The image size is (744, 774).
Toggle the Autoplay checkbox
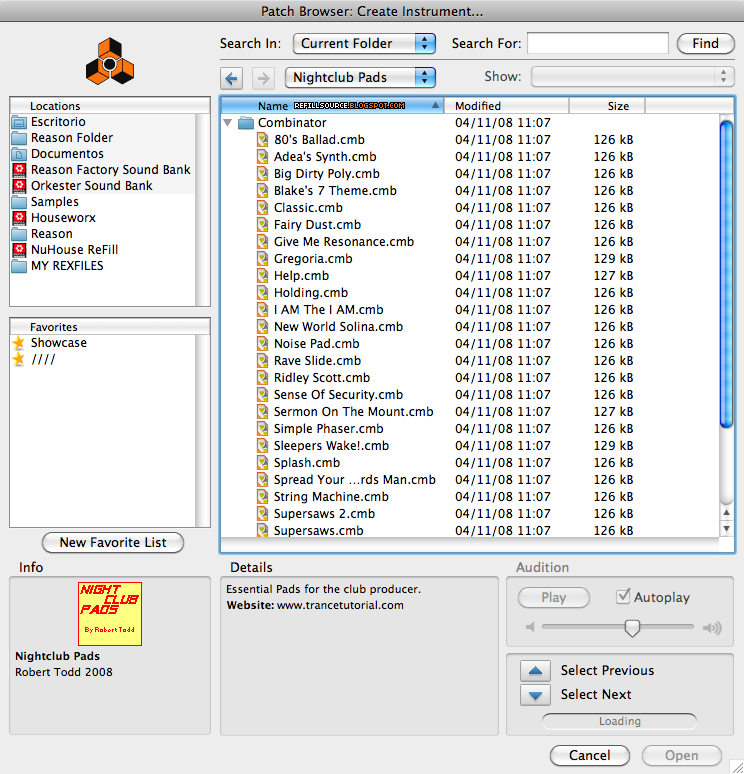(x=623, y=597)
